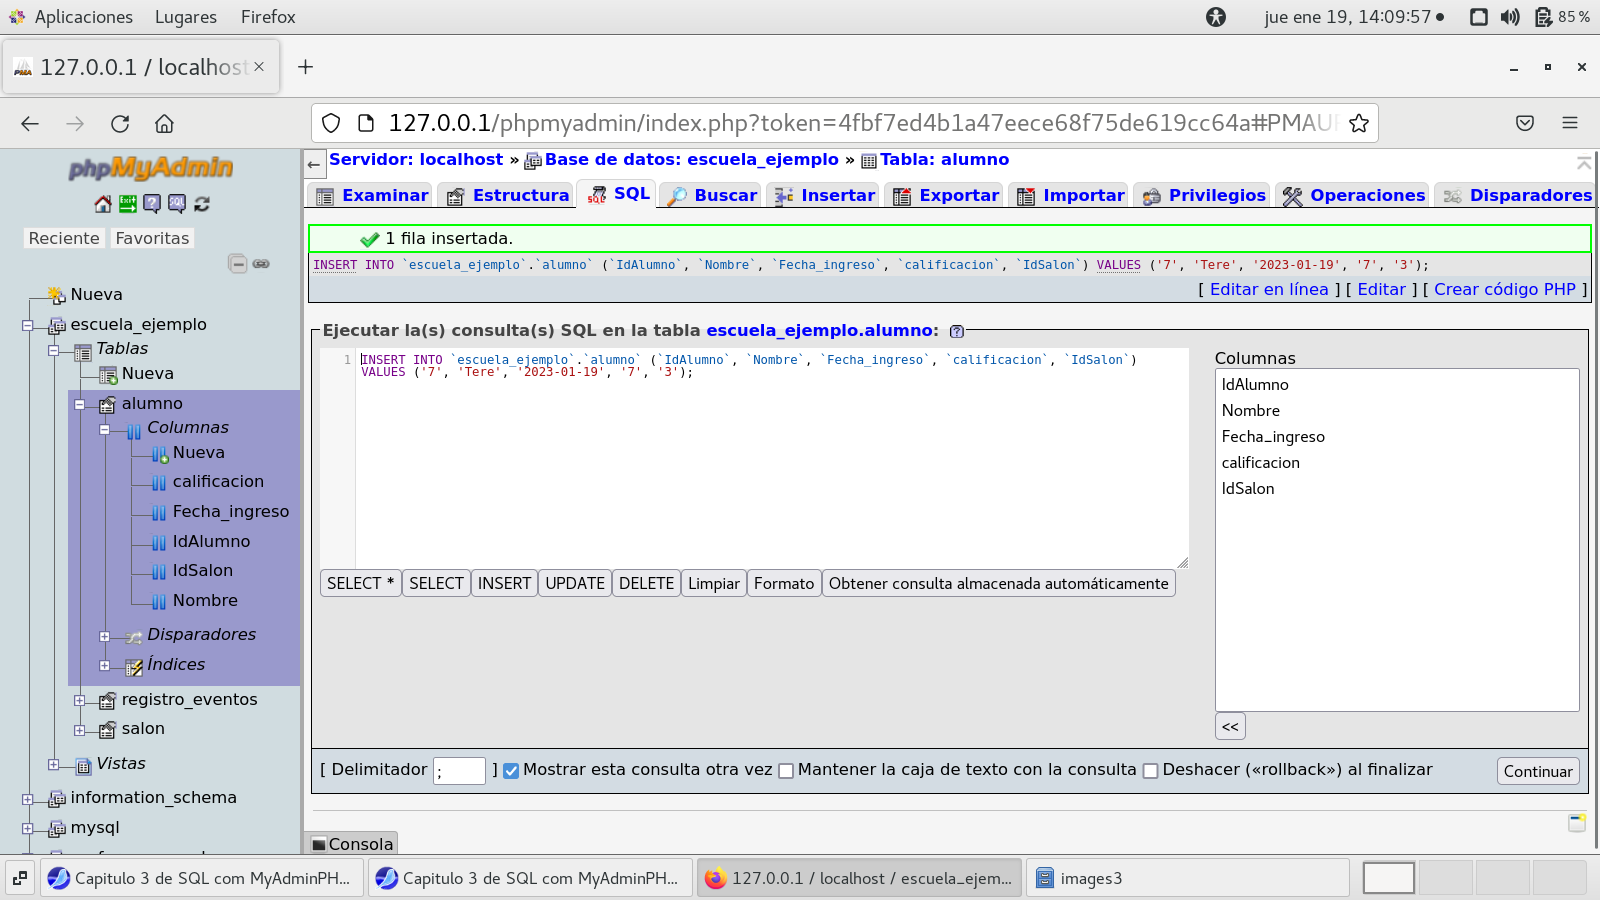Switch to the Estructura tab
1600x900 pixels.
point(508,195)
